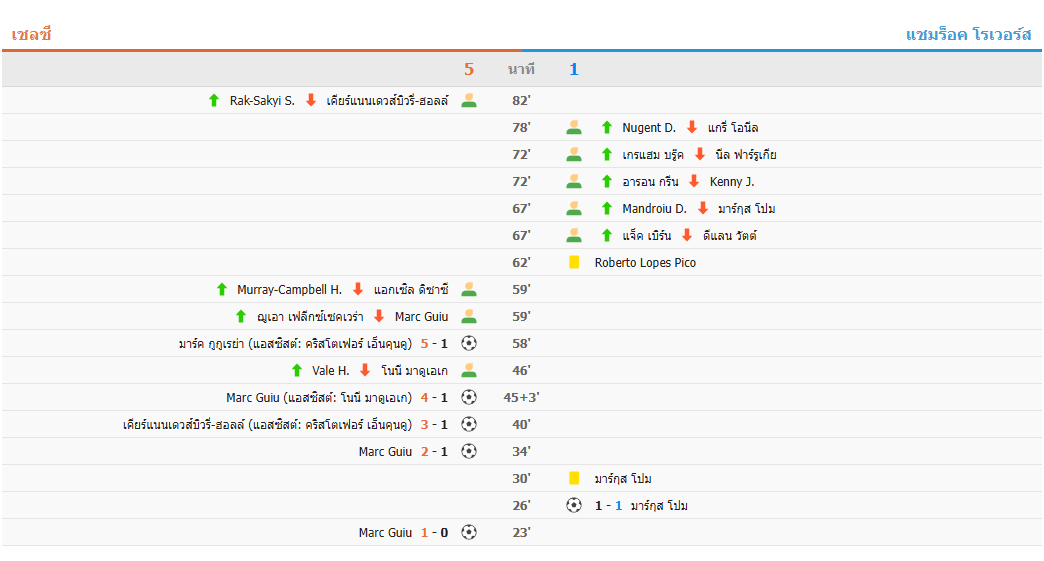Screen dimensions: 1044x561
Task: Click the goal ball icon at 58'
Action: [x=469, y=343]
